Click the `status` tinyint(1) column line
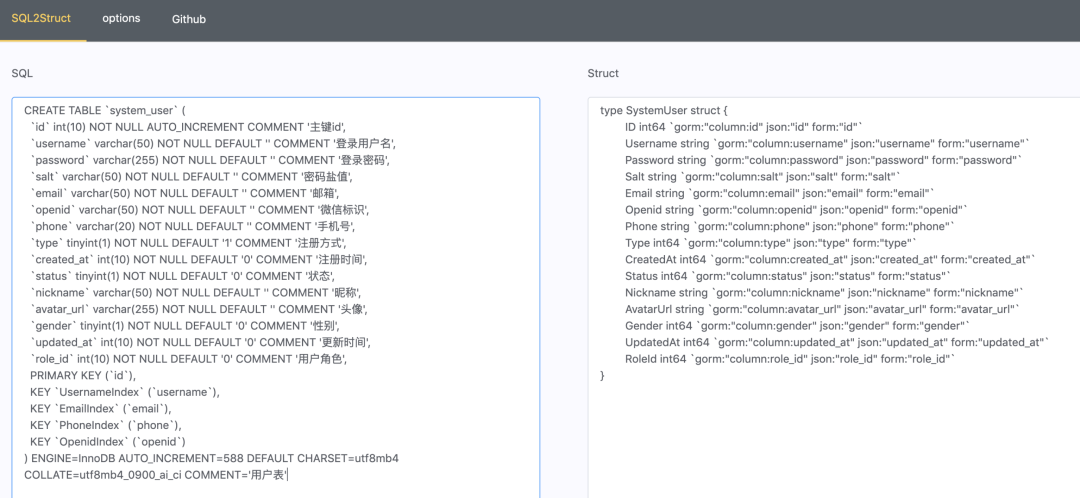Screen dimensions: 1080x498 pos(183,276)
